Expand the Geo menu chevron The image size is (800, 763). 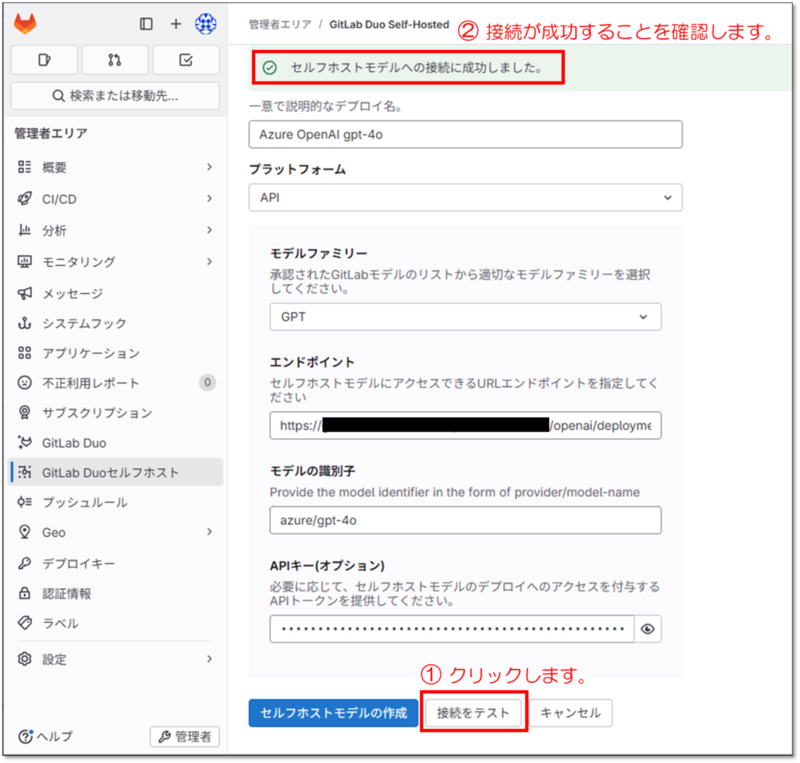coord(209,532)
